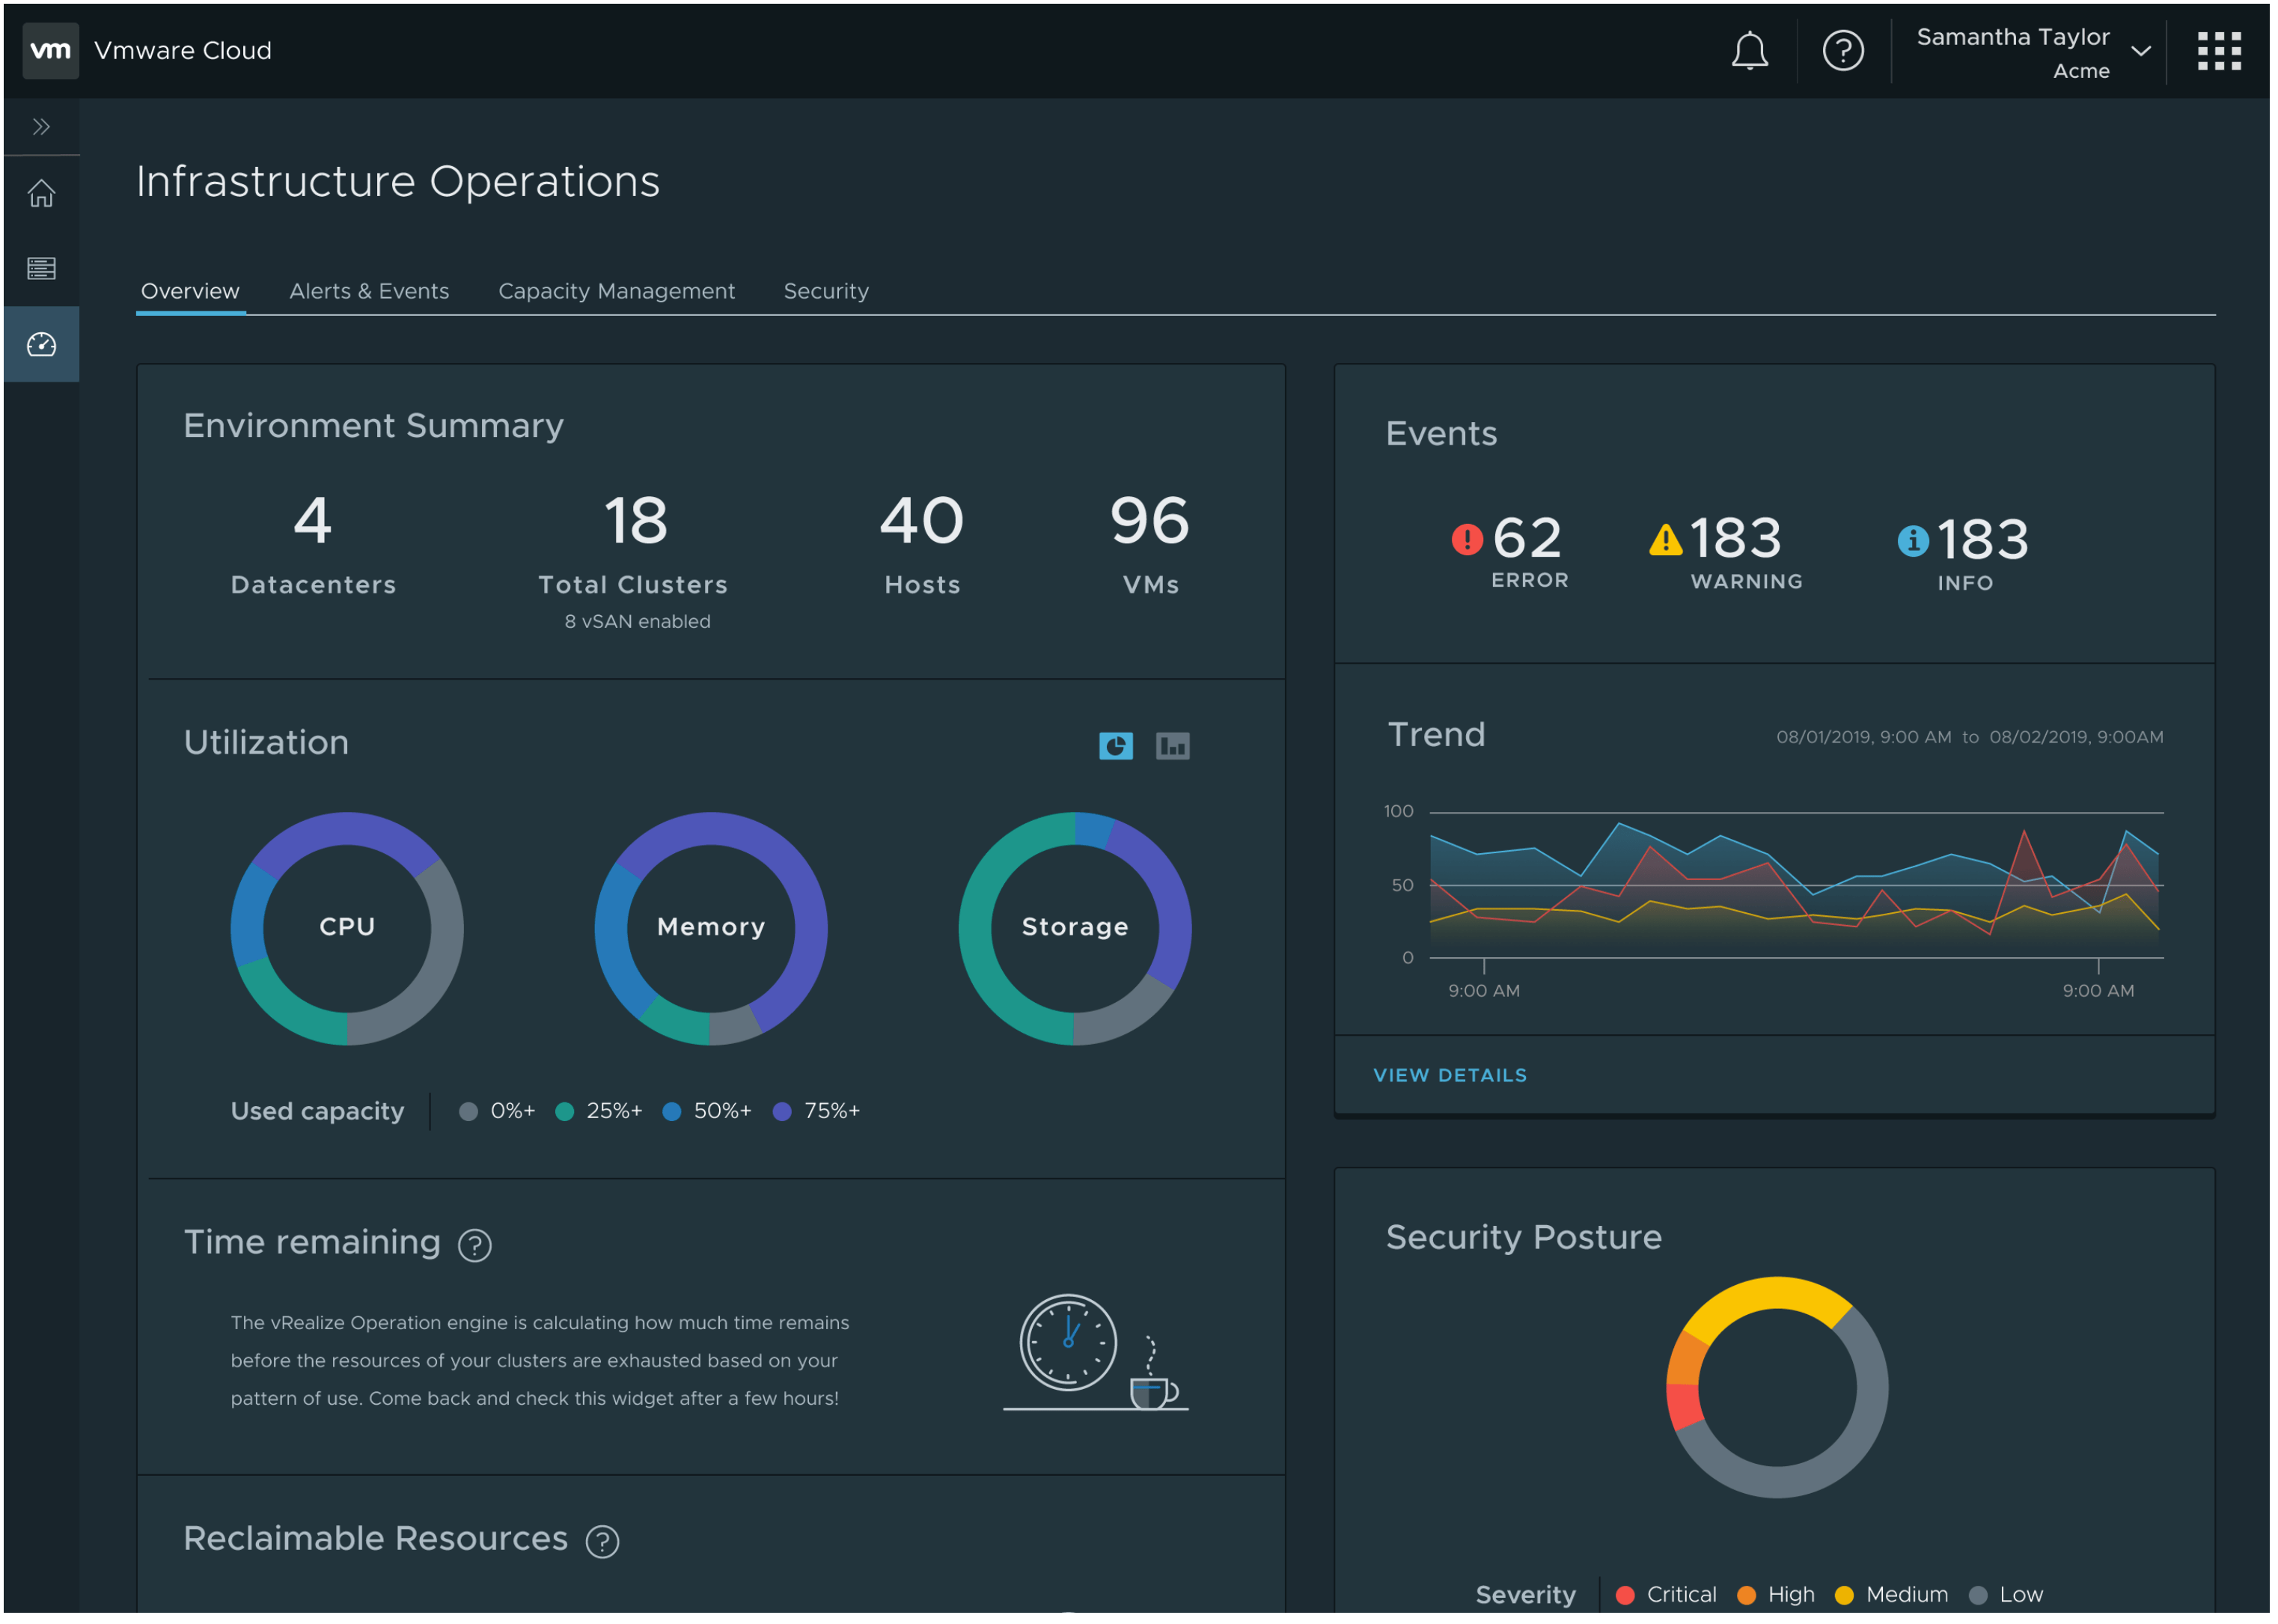Viewport: 2278px width, 1624px height.
Task: Open the inventory list sidebar icon
Action: pyautogui.click(x=41, y=269)
